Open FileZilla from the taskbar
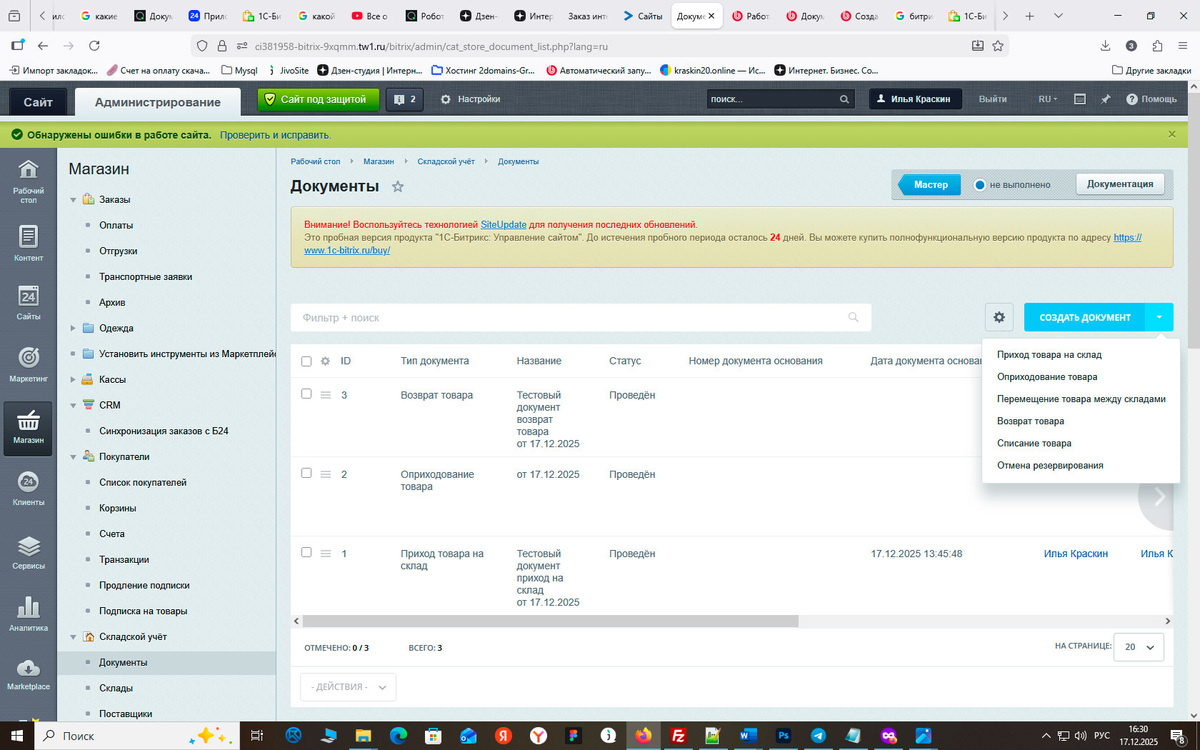Viewport: 1200px width, 750px height. coord(679,735)
